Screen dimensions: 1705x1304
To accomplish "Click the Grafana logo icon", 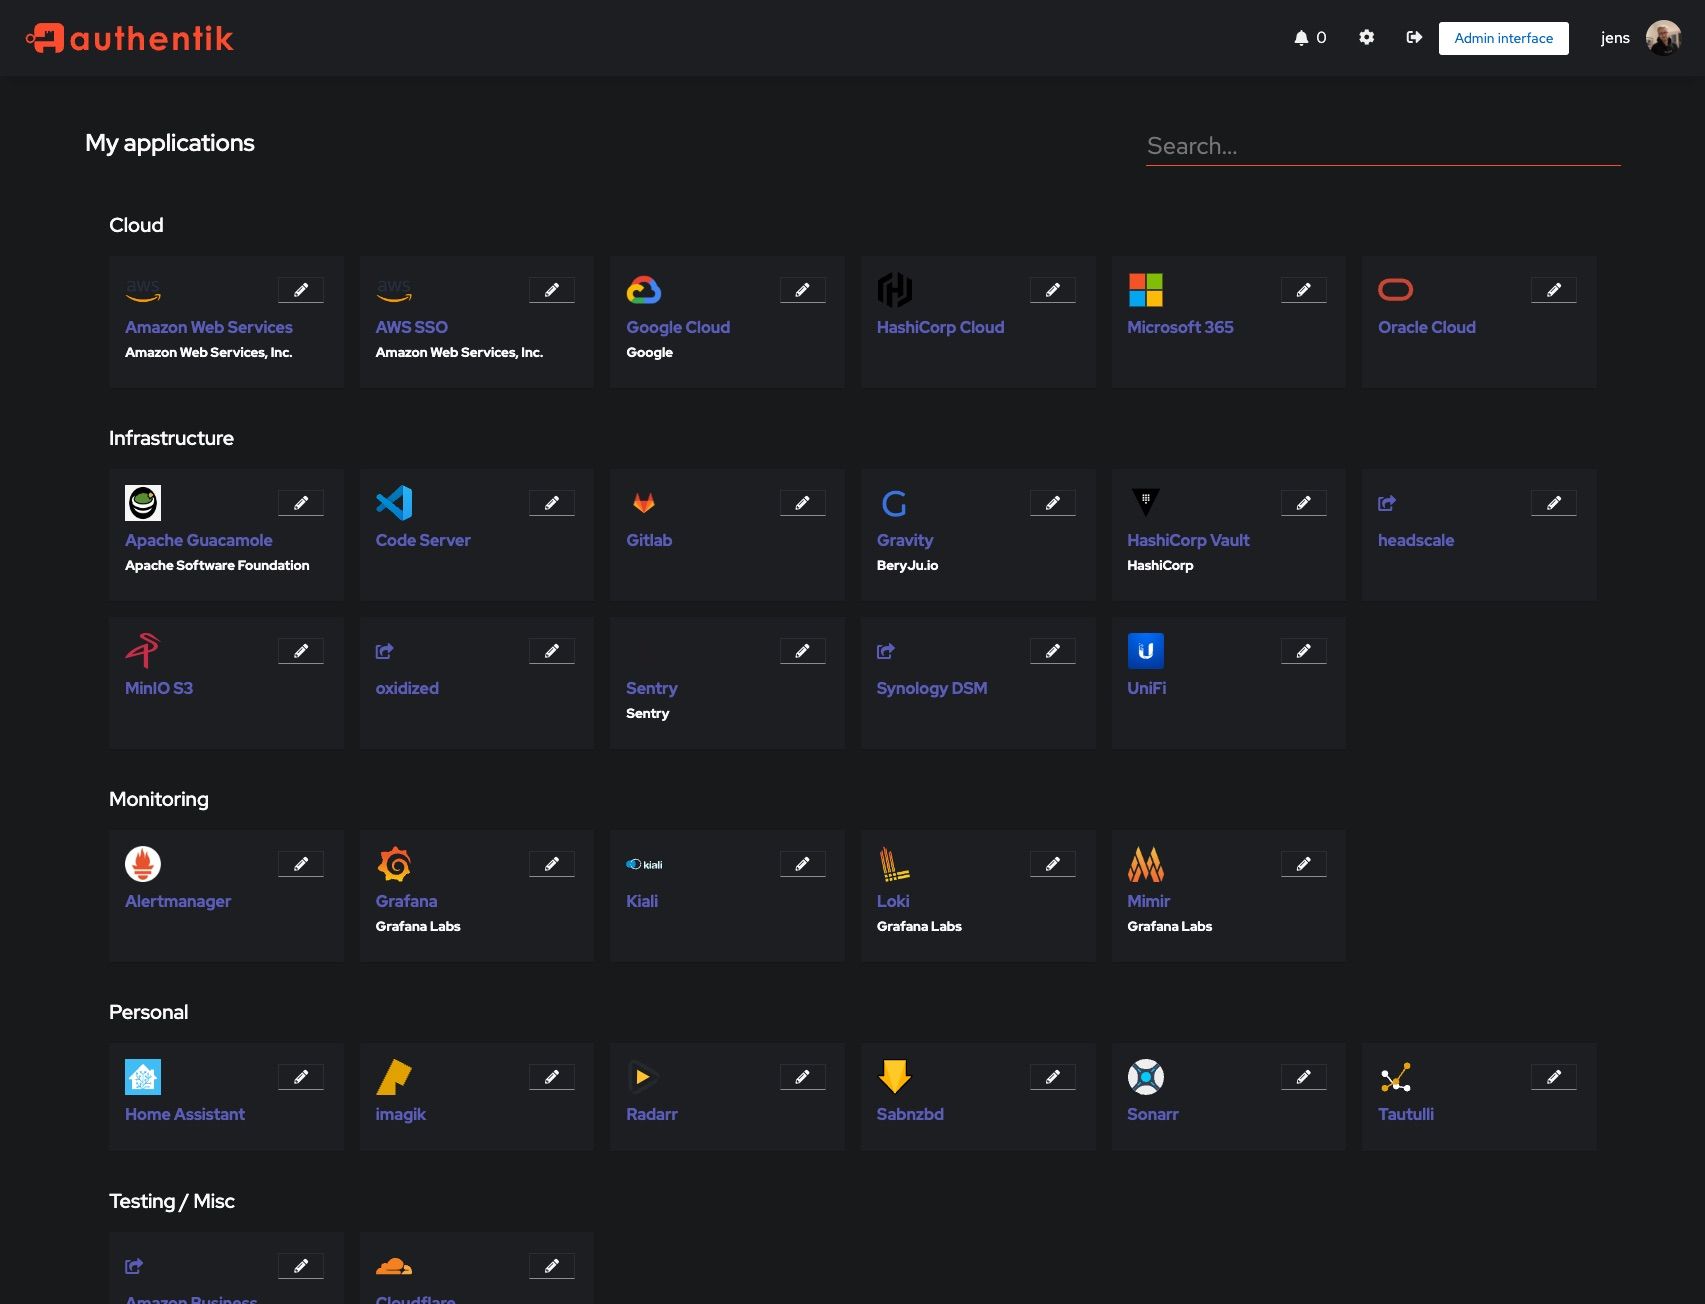I will (x=394, y=864).
